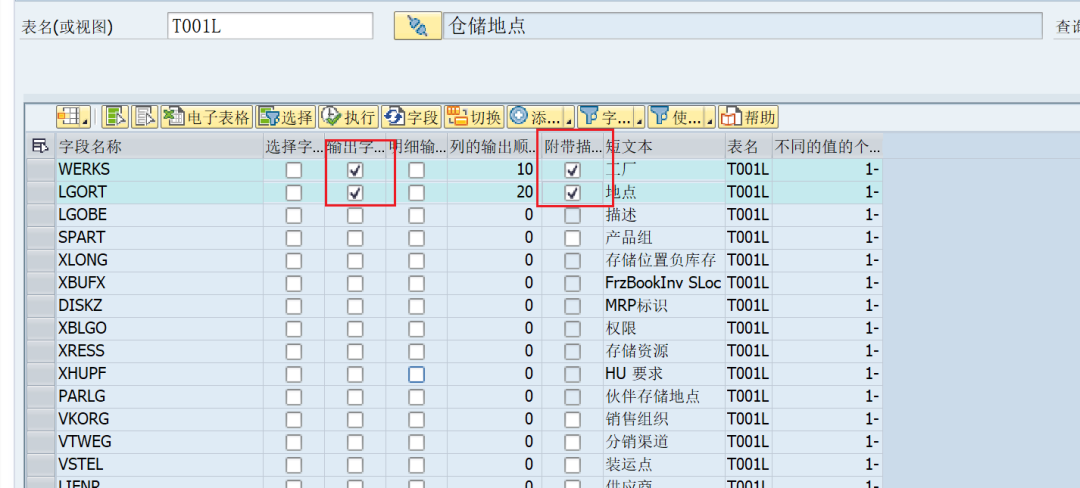Viewport: 1080px width, 488px height.
Task: Click the 选择 filter toolbar button
Action: 285,117
